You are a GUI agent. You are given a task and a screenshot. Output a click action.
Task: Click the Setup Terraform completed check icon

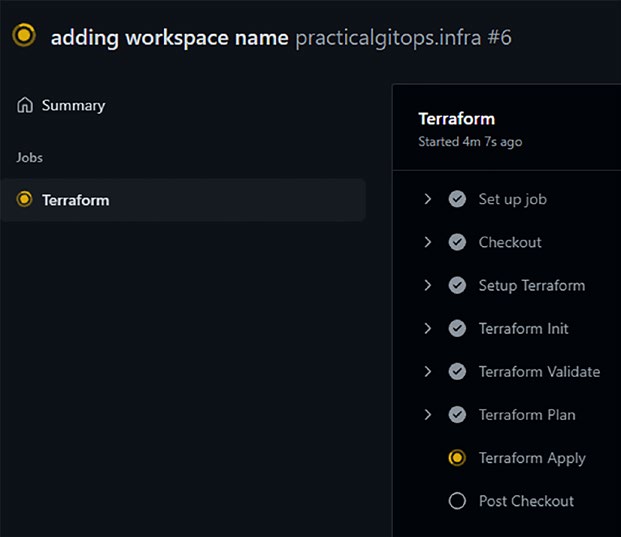[x=457, y=285]
